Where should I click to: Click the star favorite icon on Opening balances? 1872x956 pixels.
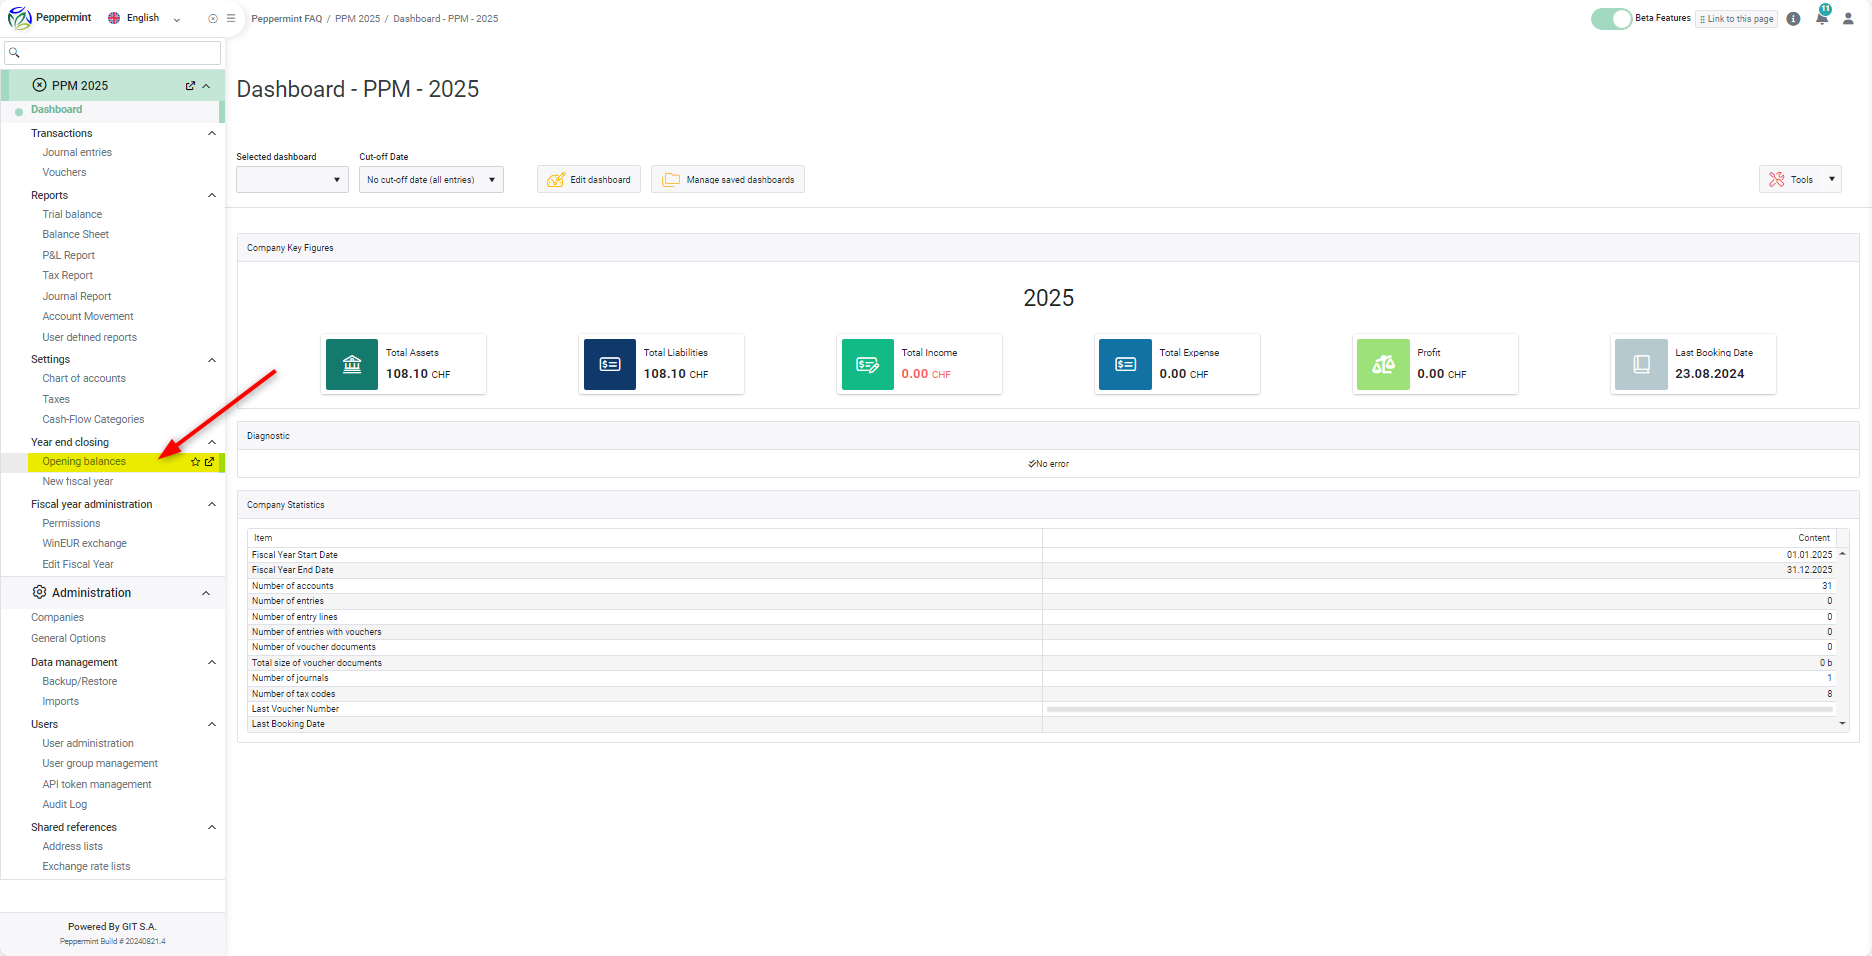(196, 462)
